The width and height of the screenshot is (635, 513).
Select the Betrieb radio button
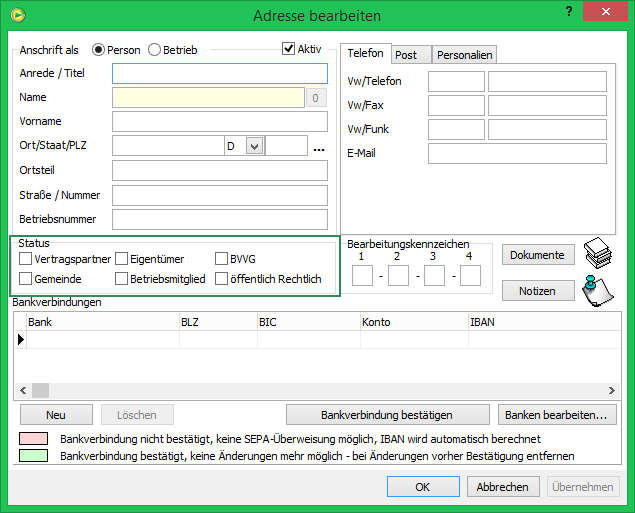[x=155, y=50]
